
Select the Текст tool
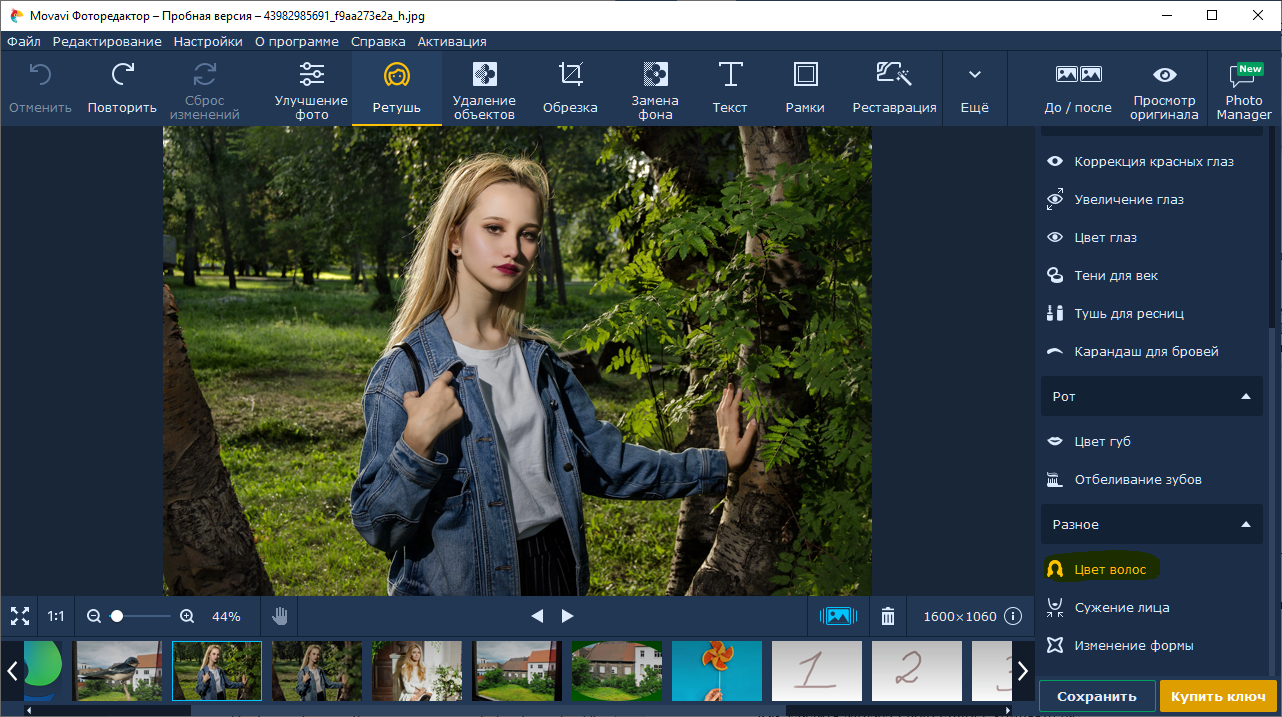[730, 88]
